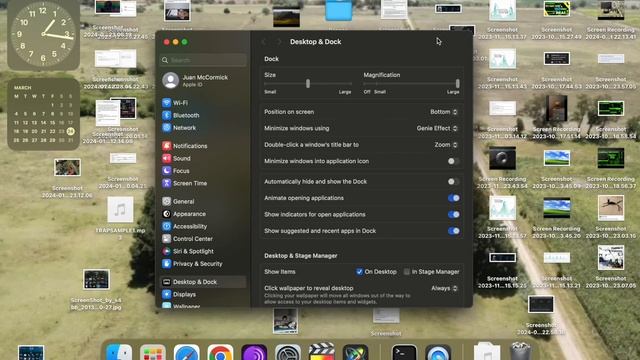Select the TRAPSAMPLE1.mp3 file on desktop

coord(120,217)
